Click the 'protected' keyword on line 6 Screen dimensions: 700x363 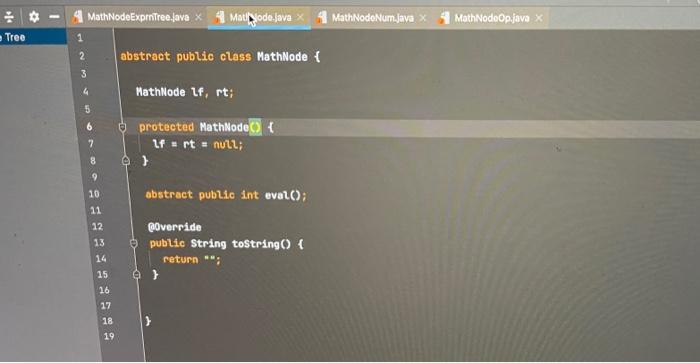pos(167,127)
